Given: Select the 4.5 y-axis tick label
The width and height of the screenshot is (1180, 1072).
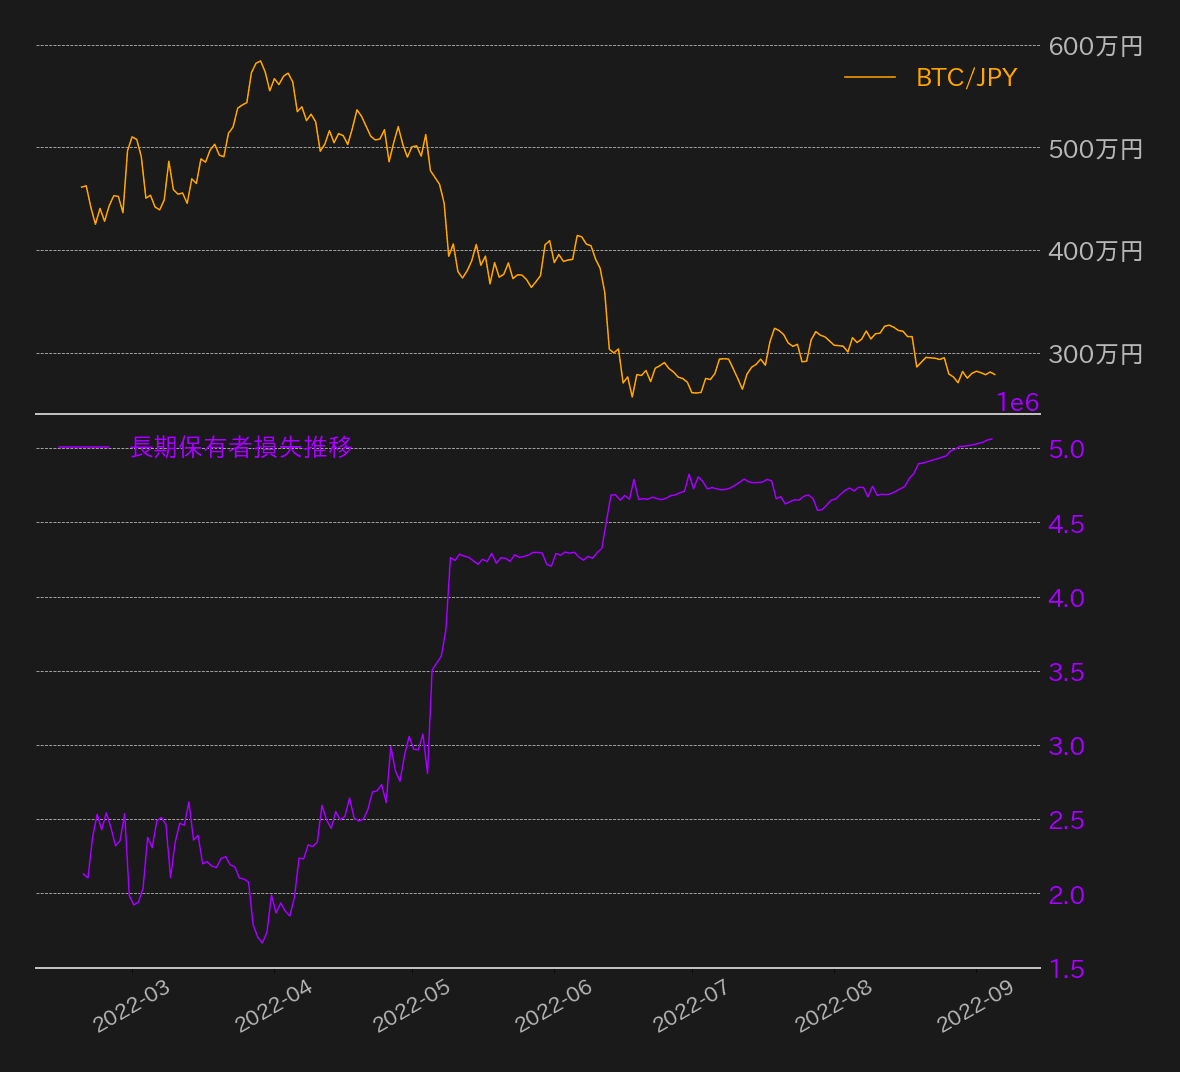Looking at the screenshot, I should click(x=1066, y=524).
